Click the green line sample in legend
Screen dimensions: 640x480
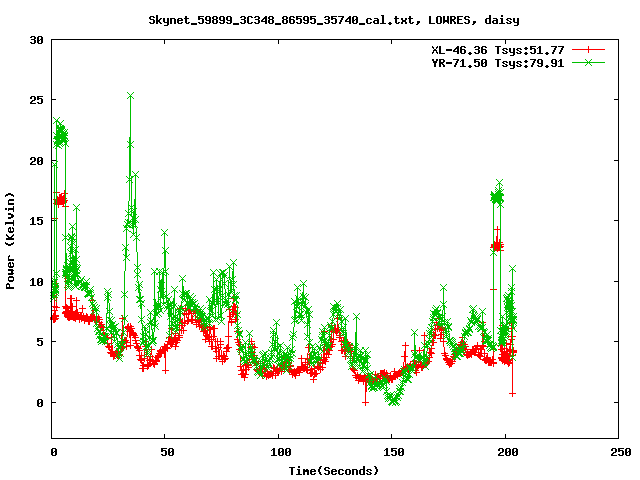point(588,62)
